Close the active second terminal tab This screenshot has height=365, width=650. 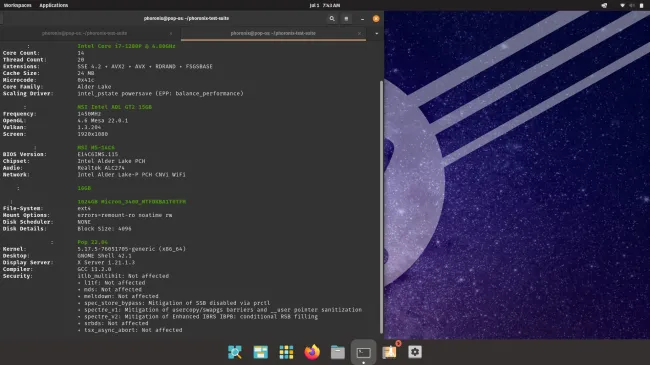(x=359, y=33)
